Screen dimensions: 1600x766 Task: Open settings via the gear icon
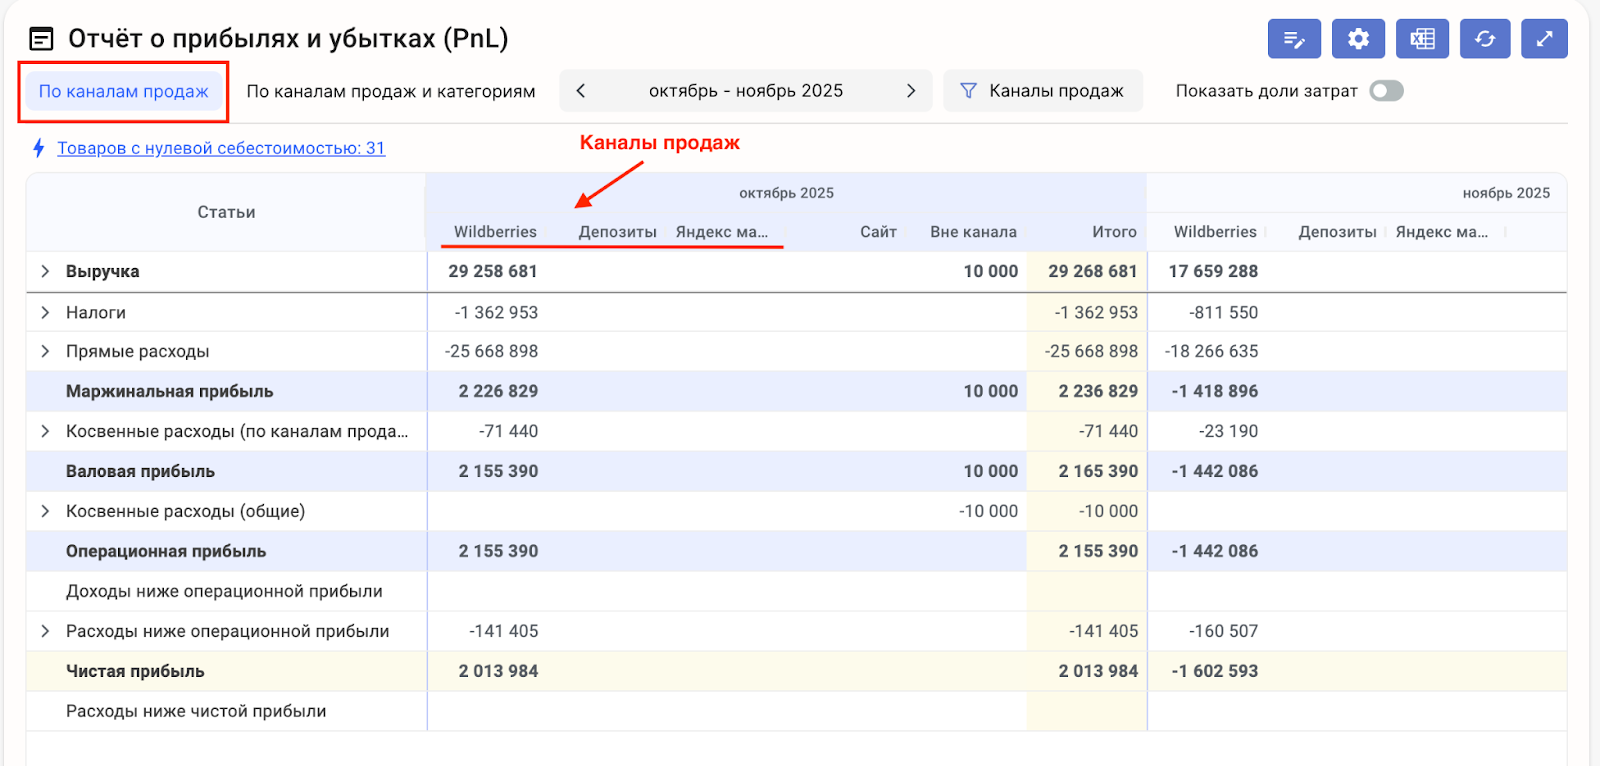tap(1358, 39)
